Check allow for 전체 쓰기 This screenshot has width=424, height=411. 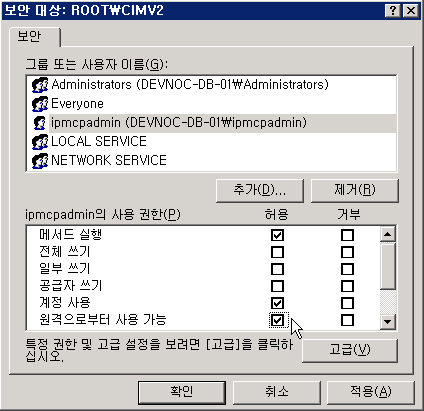pos(277,252)
